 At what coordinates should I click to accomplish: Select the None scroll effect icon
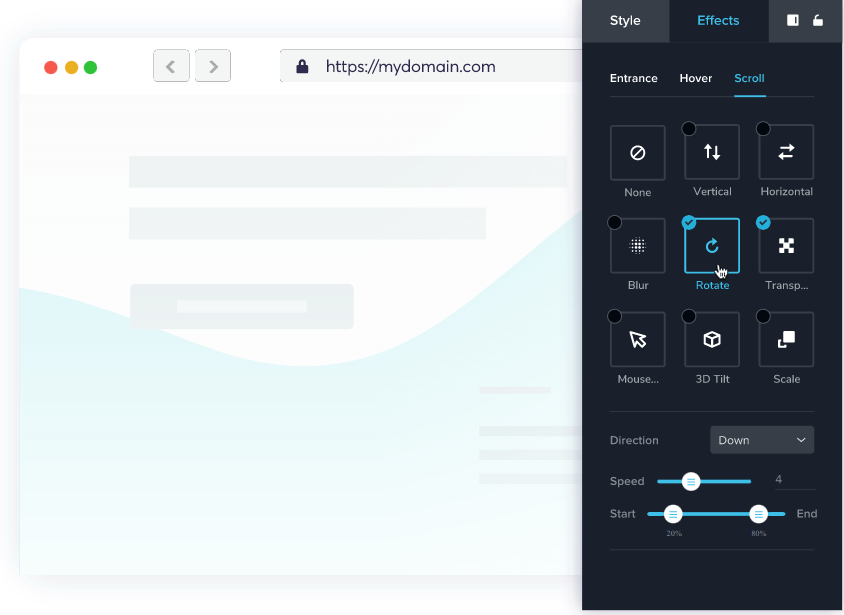click(x=637, y=153)
